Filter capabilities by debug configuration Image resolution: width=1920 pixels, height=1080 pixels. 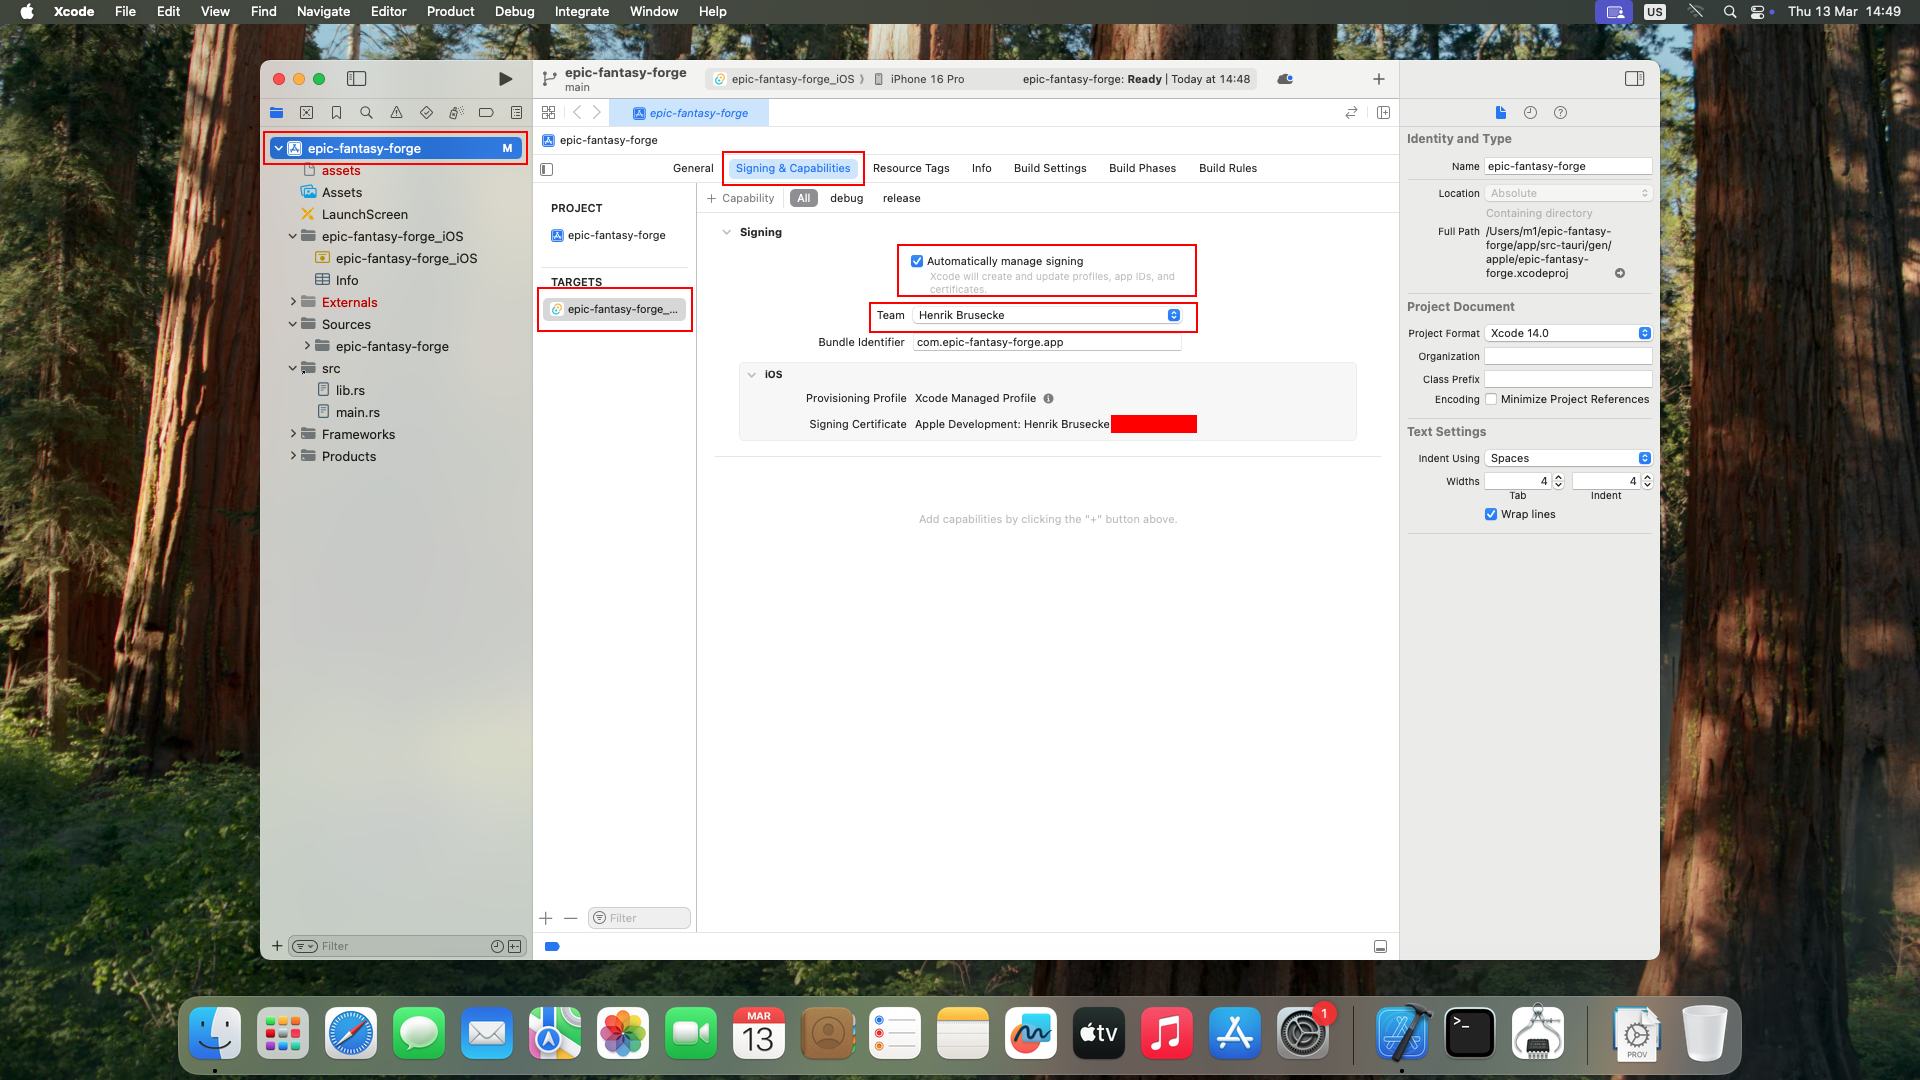pos(846,198)
